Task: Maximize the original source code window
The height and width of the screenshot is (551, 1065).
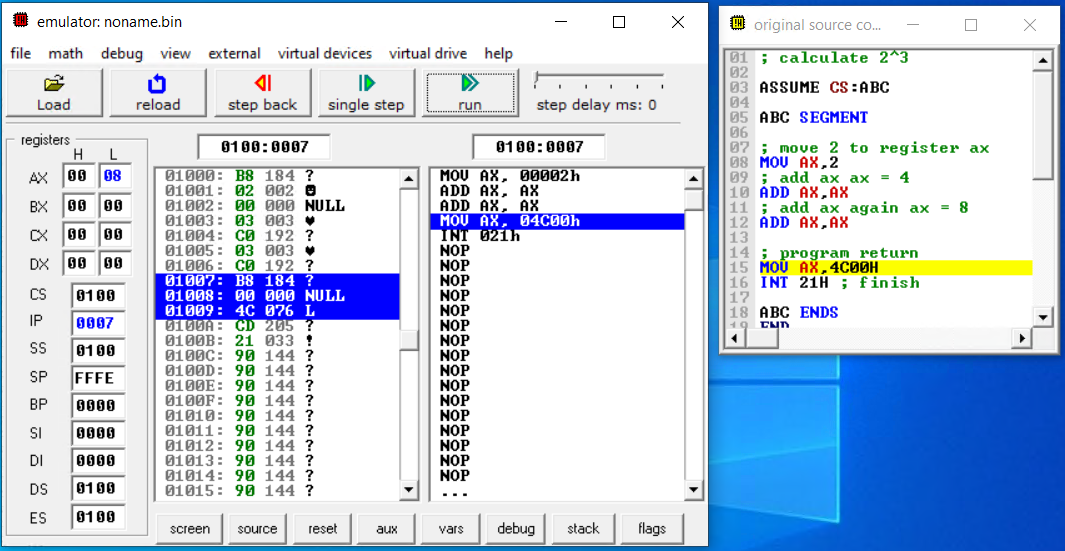Action: click(971, 25)
